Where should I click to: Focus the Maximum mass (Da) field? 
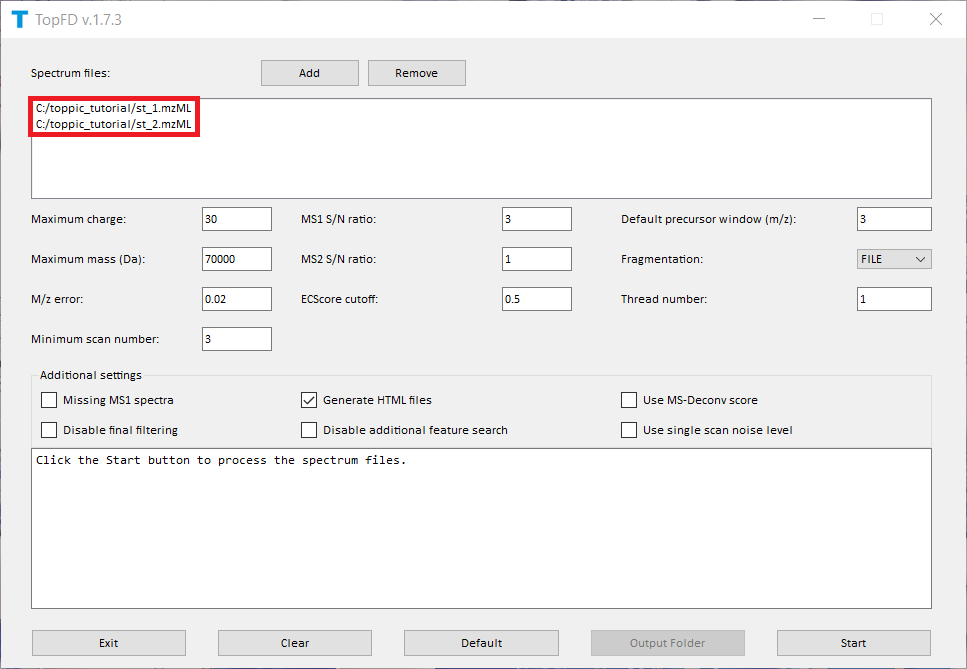(236, 259)
